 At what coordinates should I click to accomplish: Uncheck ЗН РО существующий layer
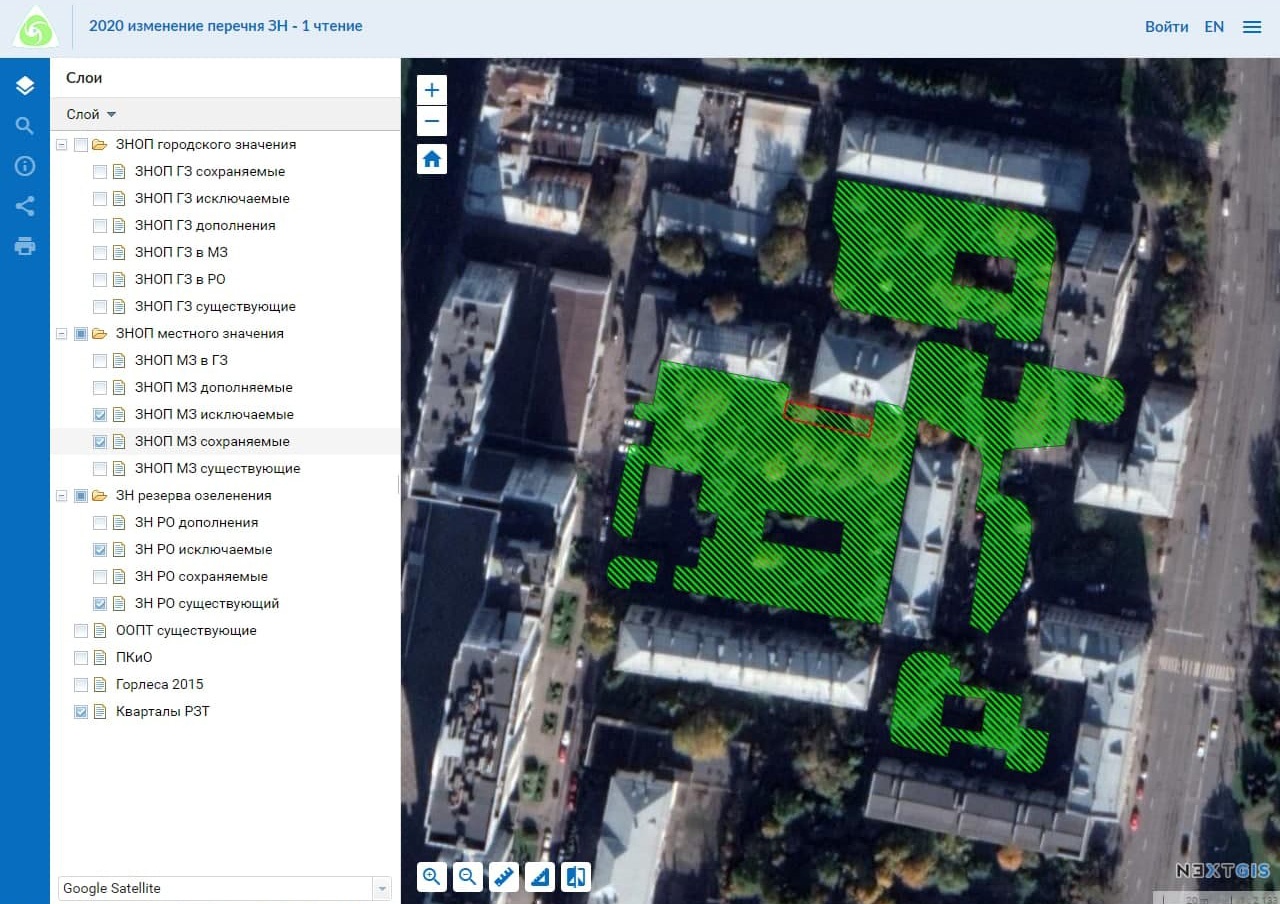100,604
